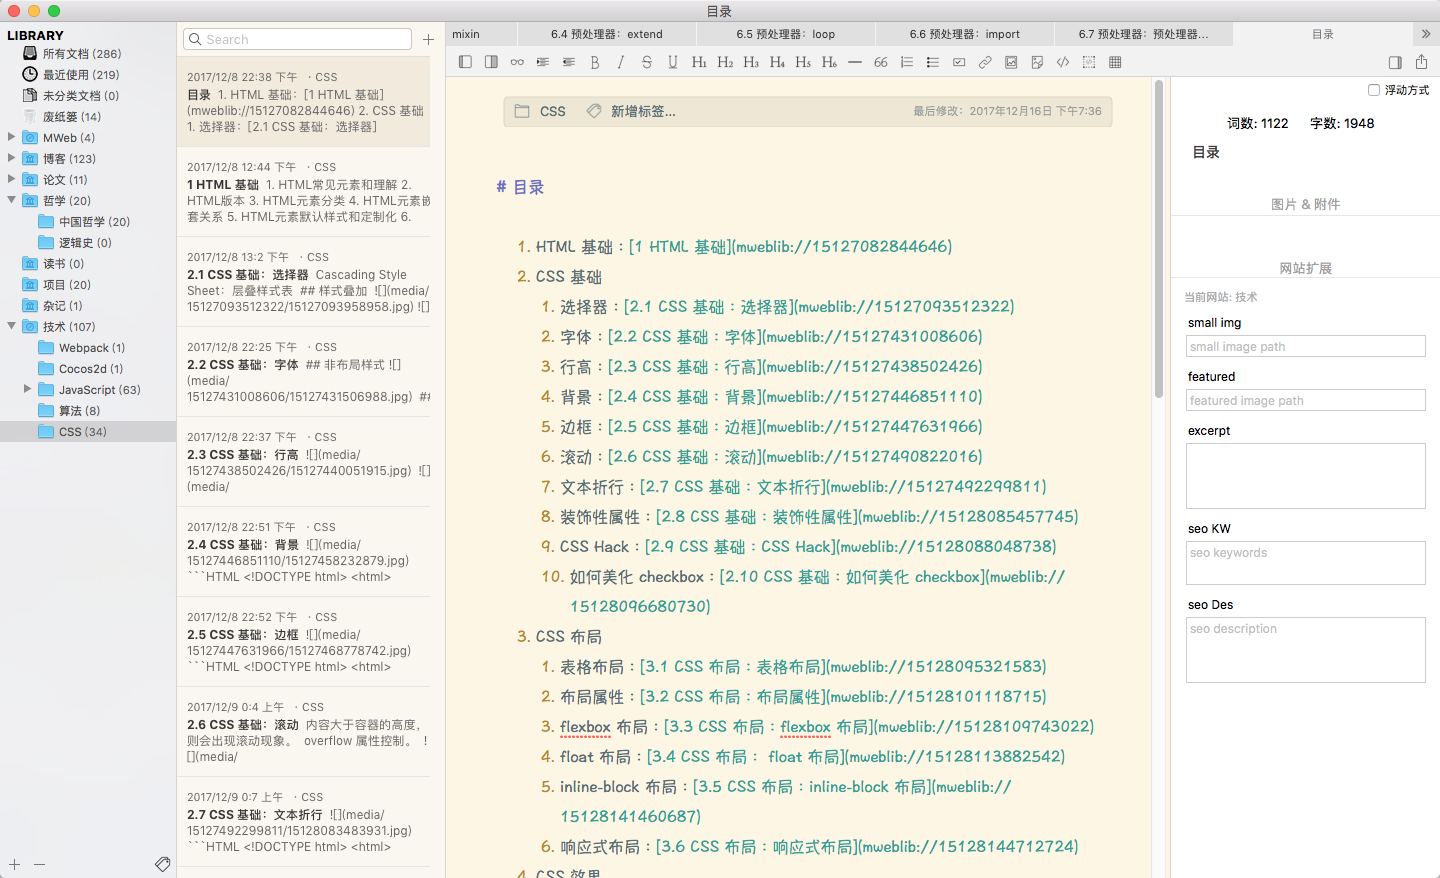Click the small image path field

pos(1305,346)
